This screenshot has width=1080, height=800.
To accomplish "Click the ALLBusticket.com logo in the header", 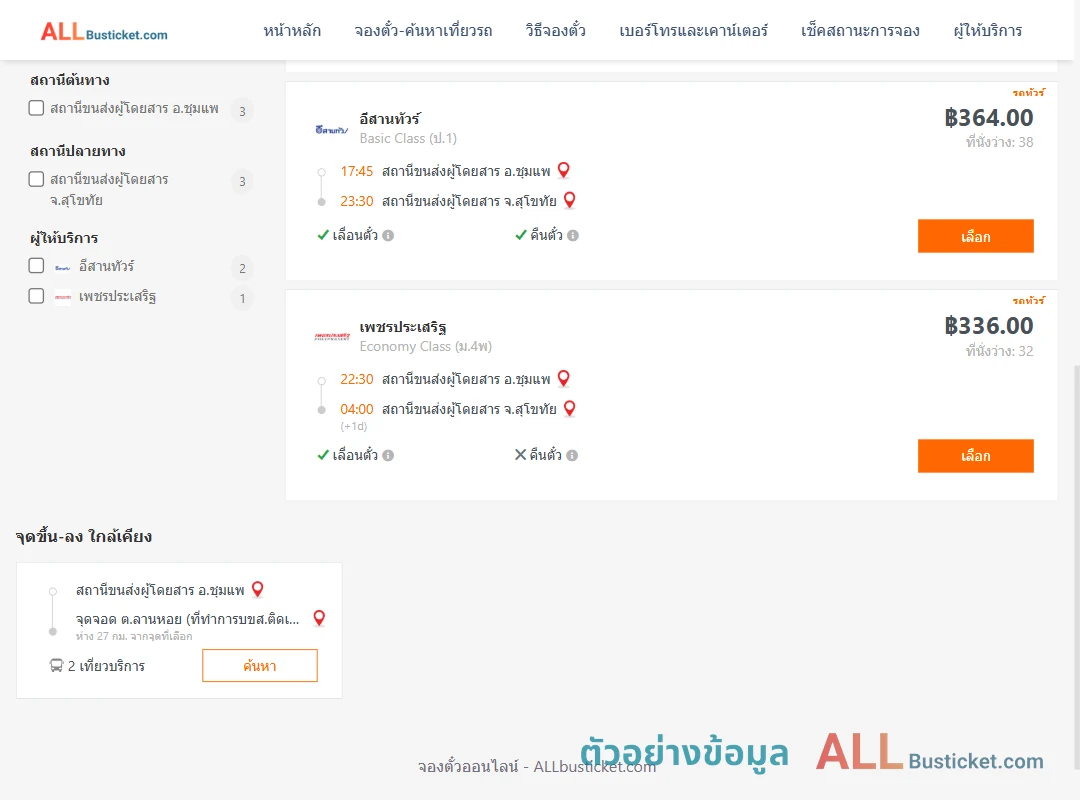I will pos(104,31).
